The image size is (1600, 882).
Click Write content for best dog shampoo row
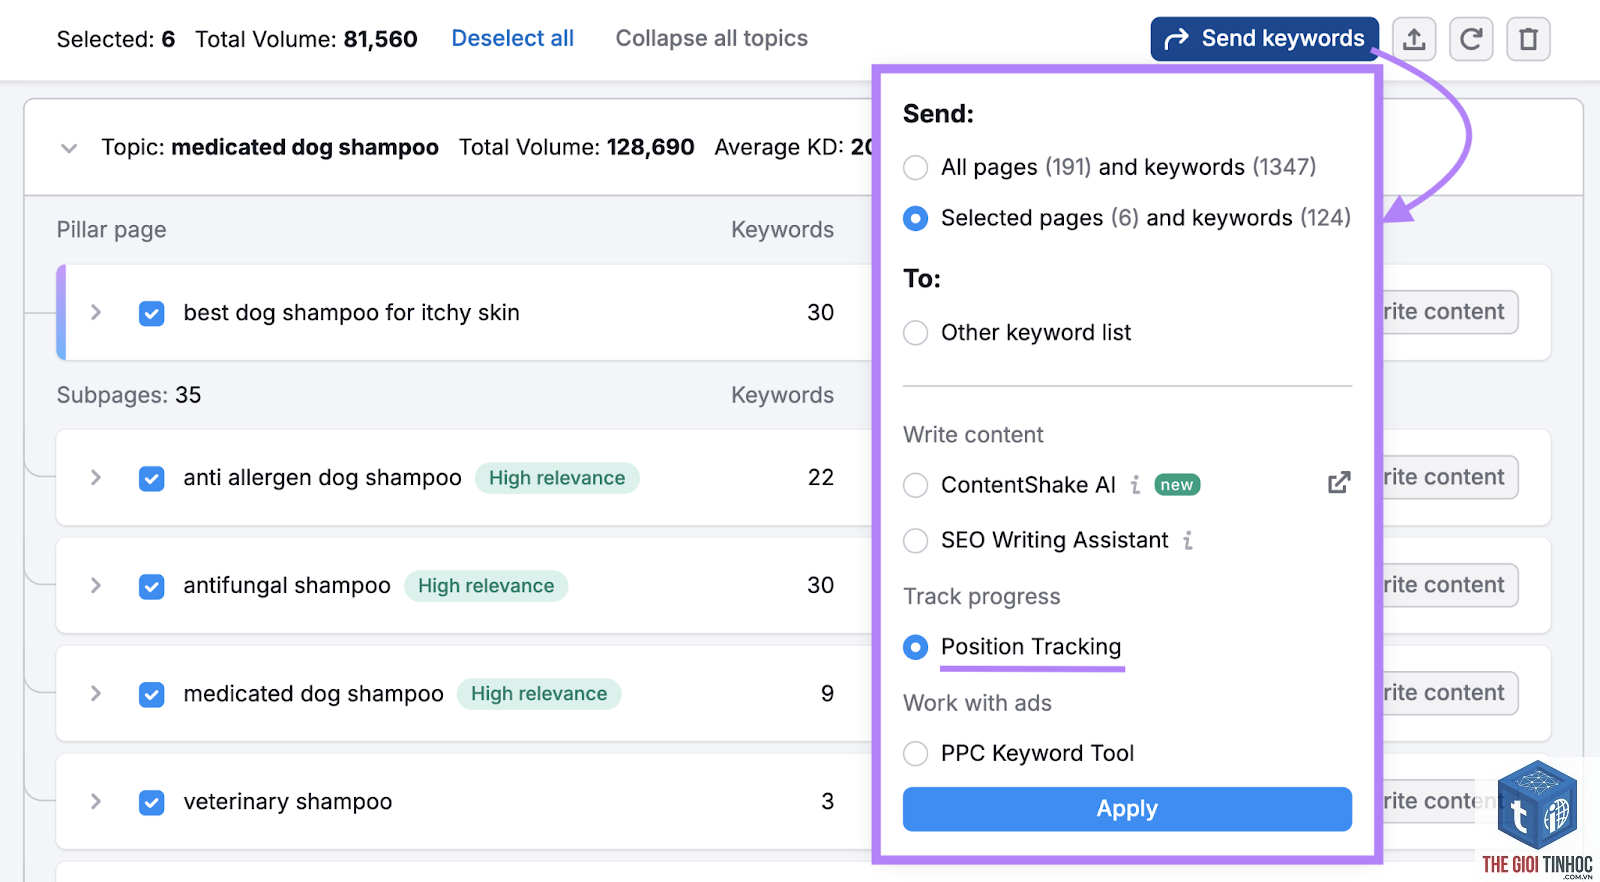coord(1449,312)
